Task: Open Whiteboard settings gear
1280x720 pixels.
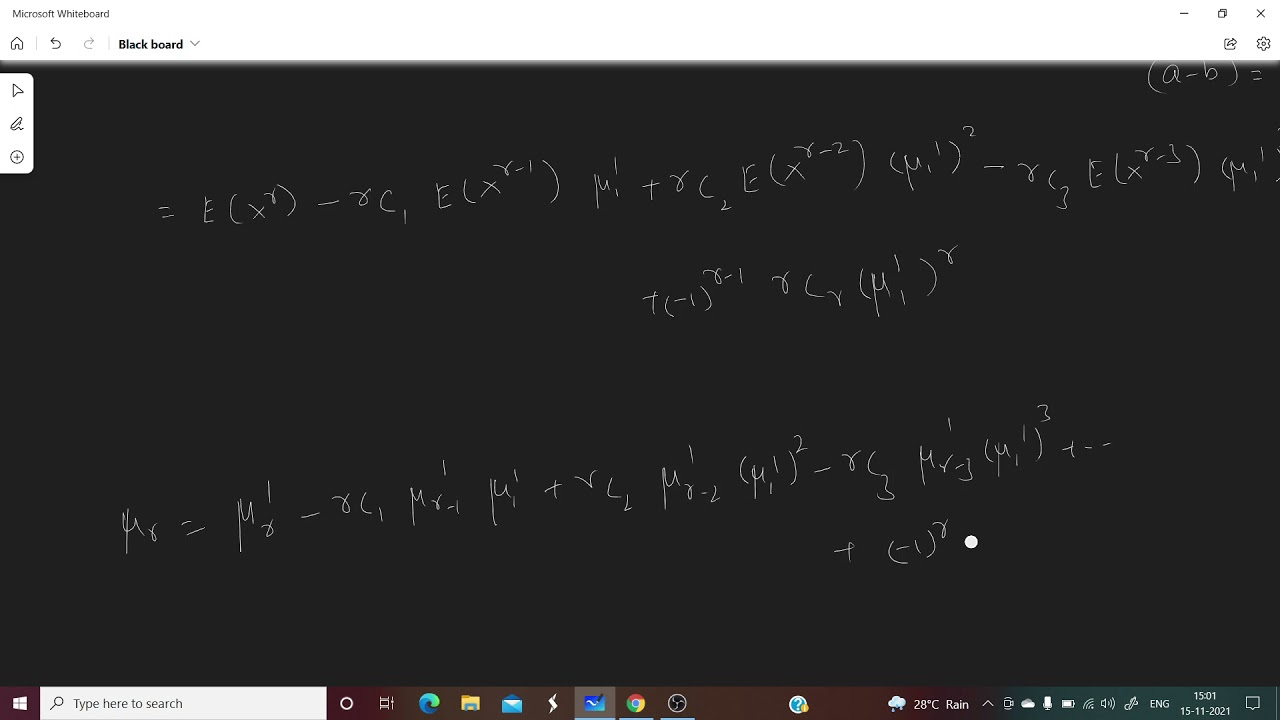Action: (x=1263, y=44)
